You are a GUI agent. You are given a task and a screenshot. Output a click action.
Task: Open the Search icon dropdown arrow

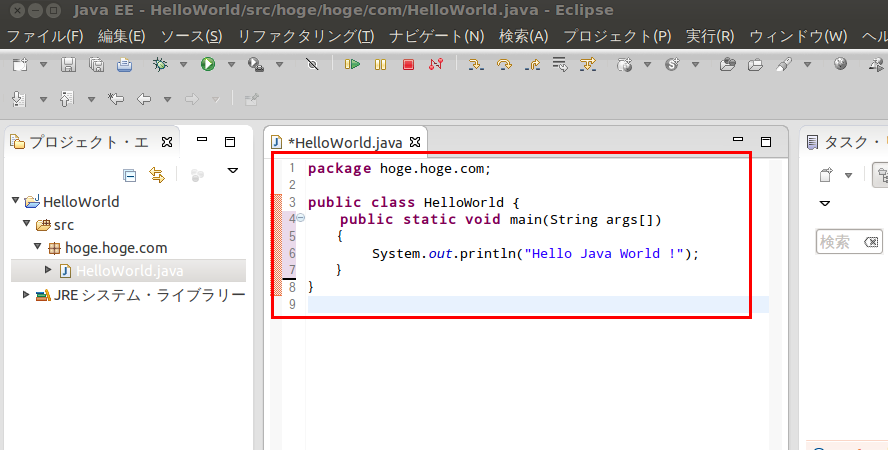[807, 65]
